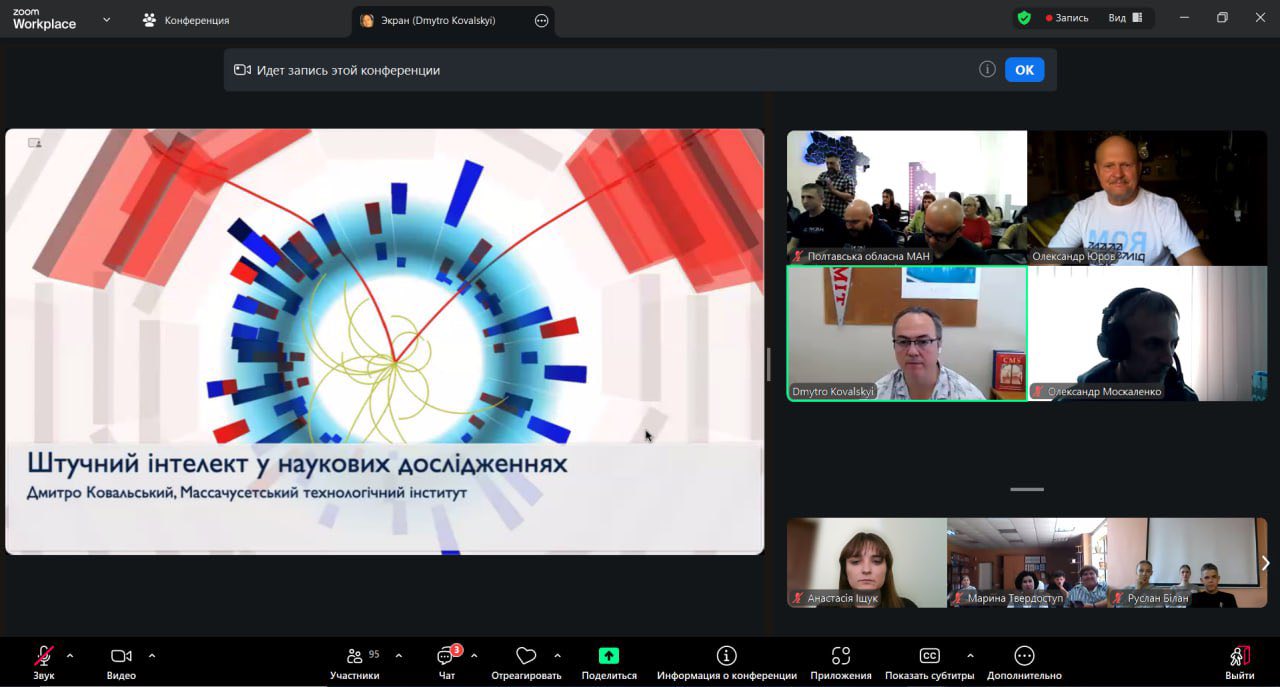
Task: Expand video options arrow next to Видео
Action: 152,656
